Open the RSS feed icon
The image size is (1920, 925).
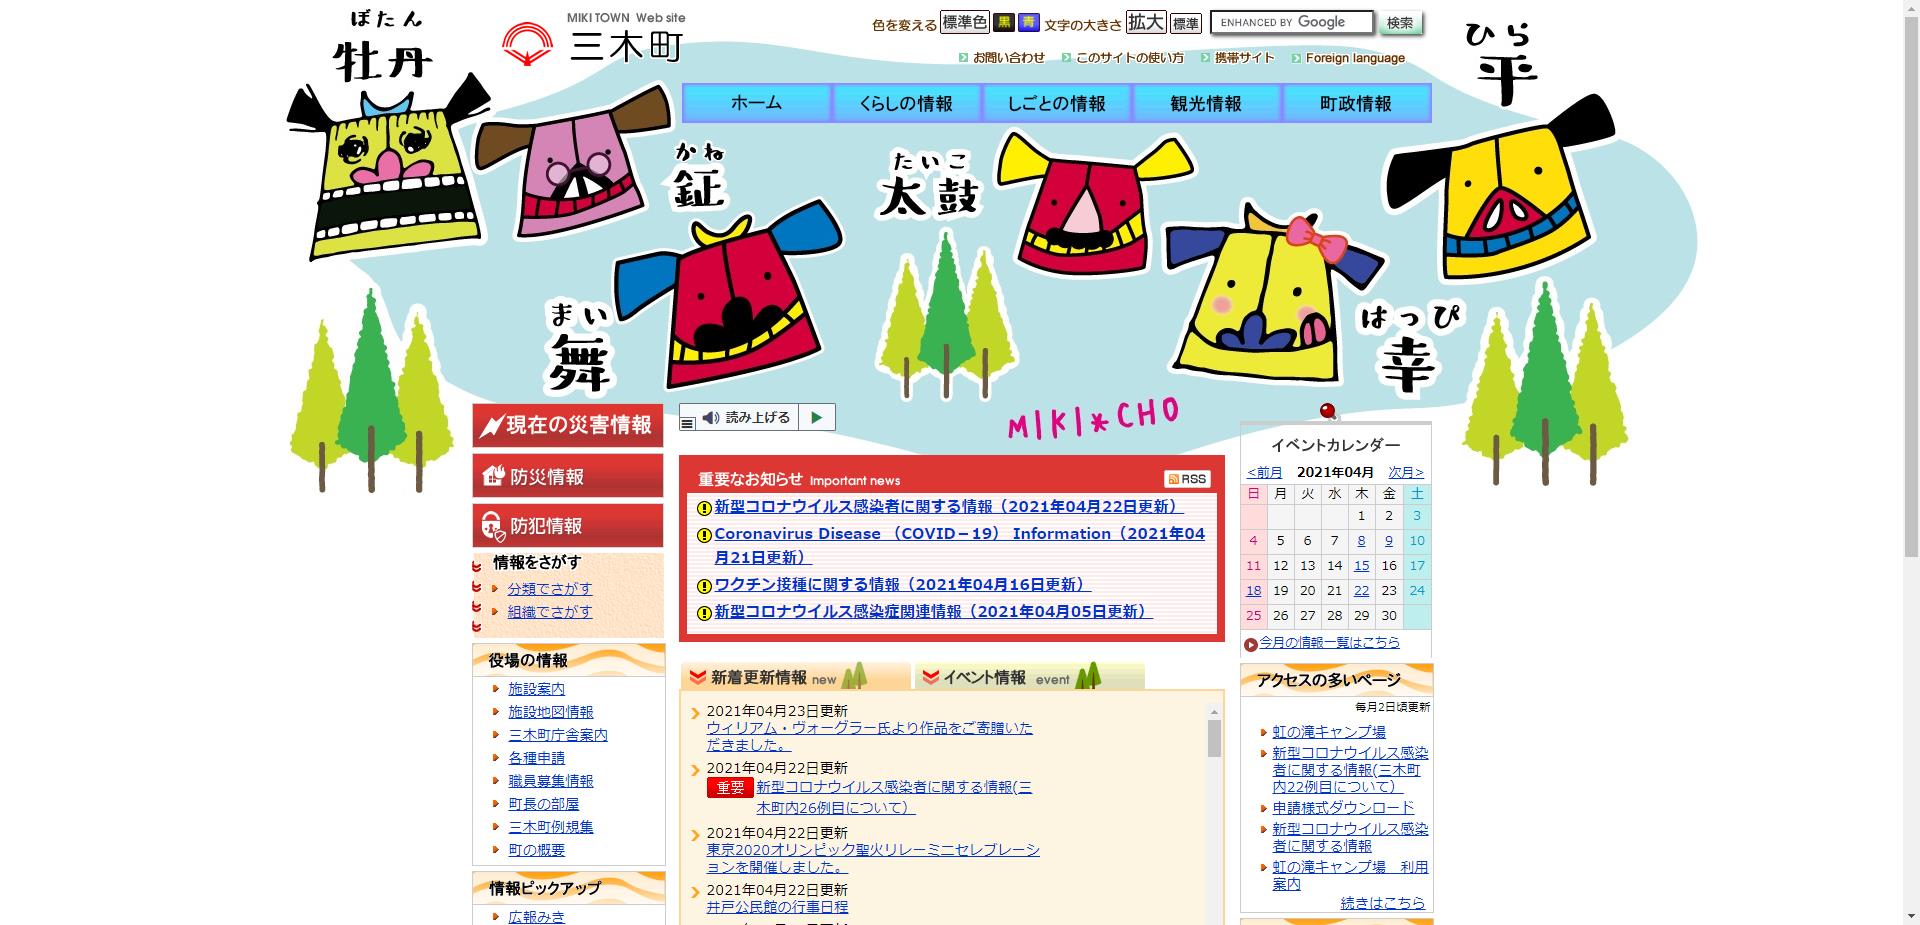pos(1187,479)
